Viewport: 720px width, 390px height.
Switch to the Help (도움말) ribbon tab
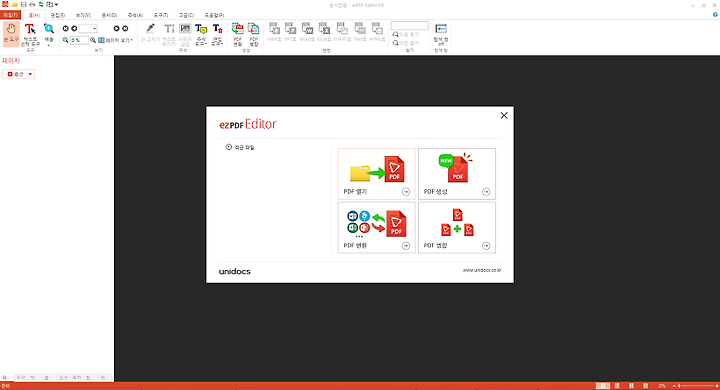tap(214, 15)
